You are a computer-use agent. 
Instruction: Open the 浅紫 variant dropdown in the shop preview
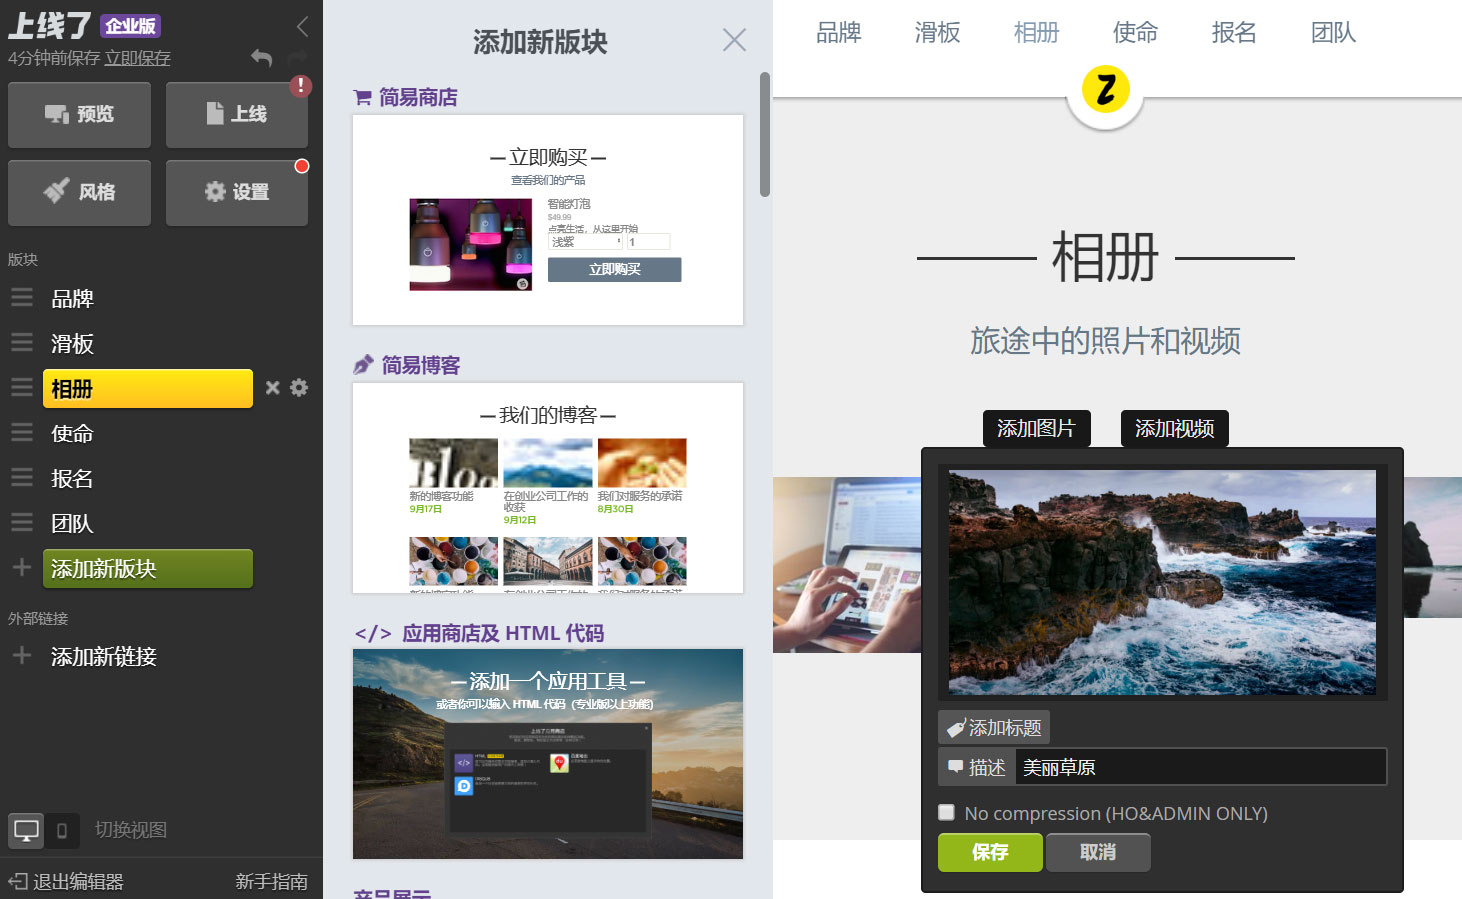click(x=584, y=241)
